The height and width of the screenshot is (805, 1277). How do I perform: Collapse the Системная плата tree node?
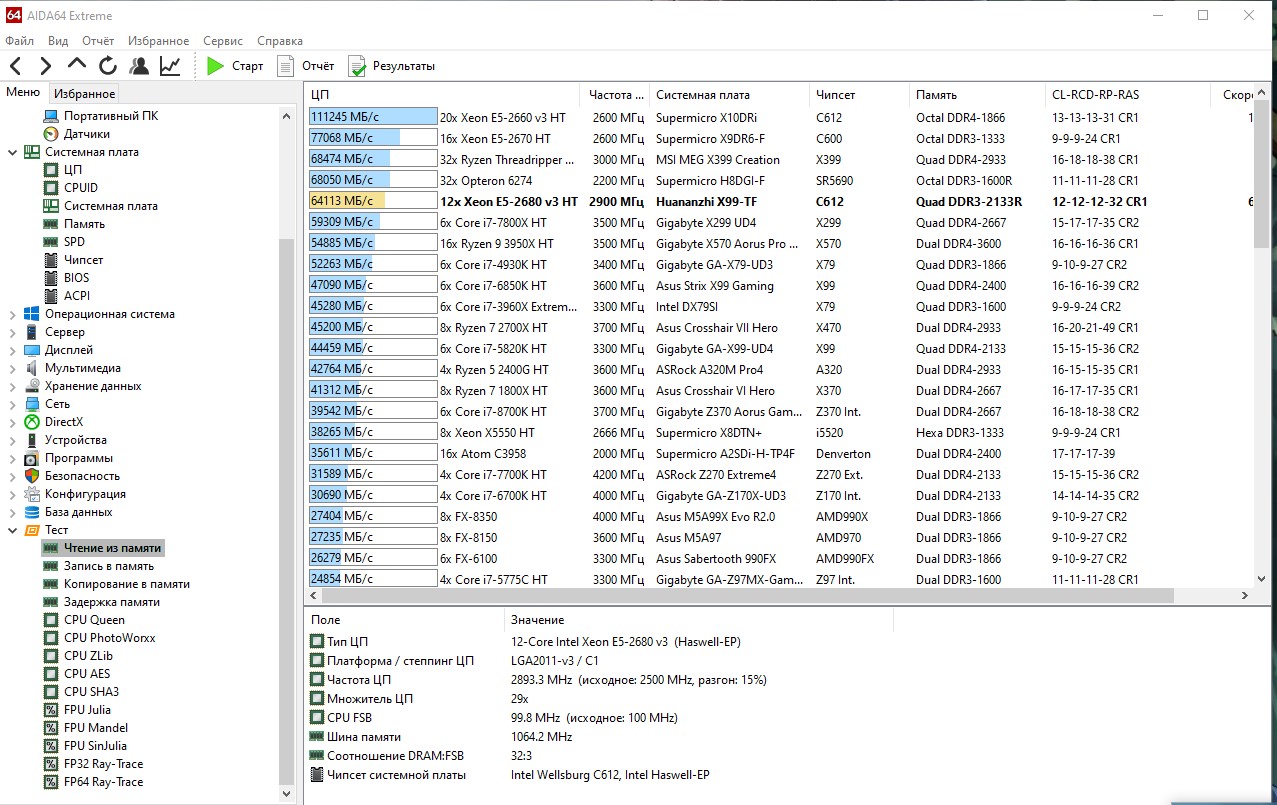point(13,152)
